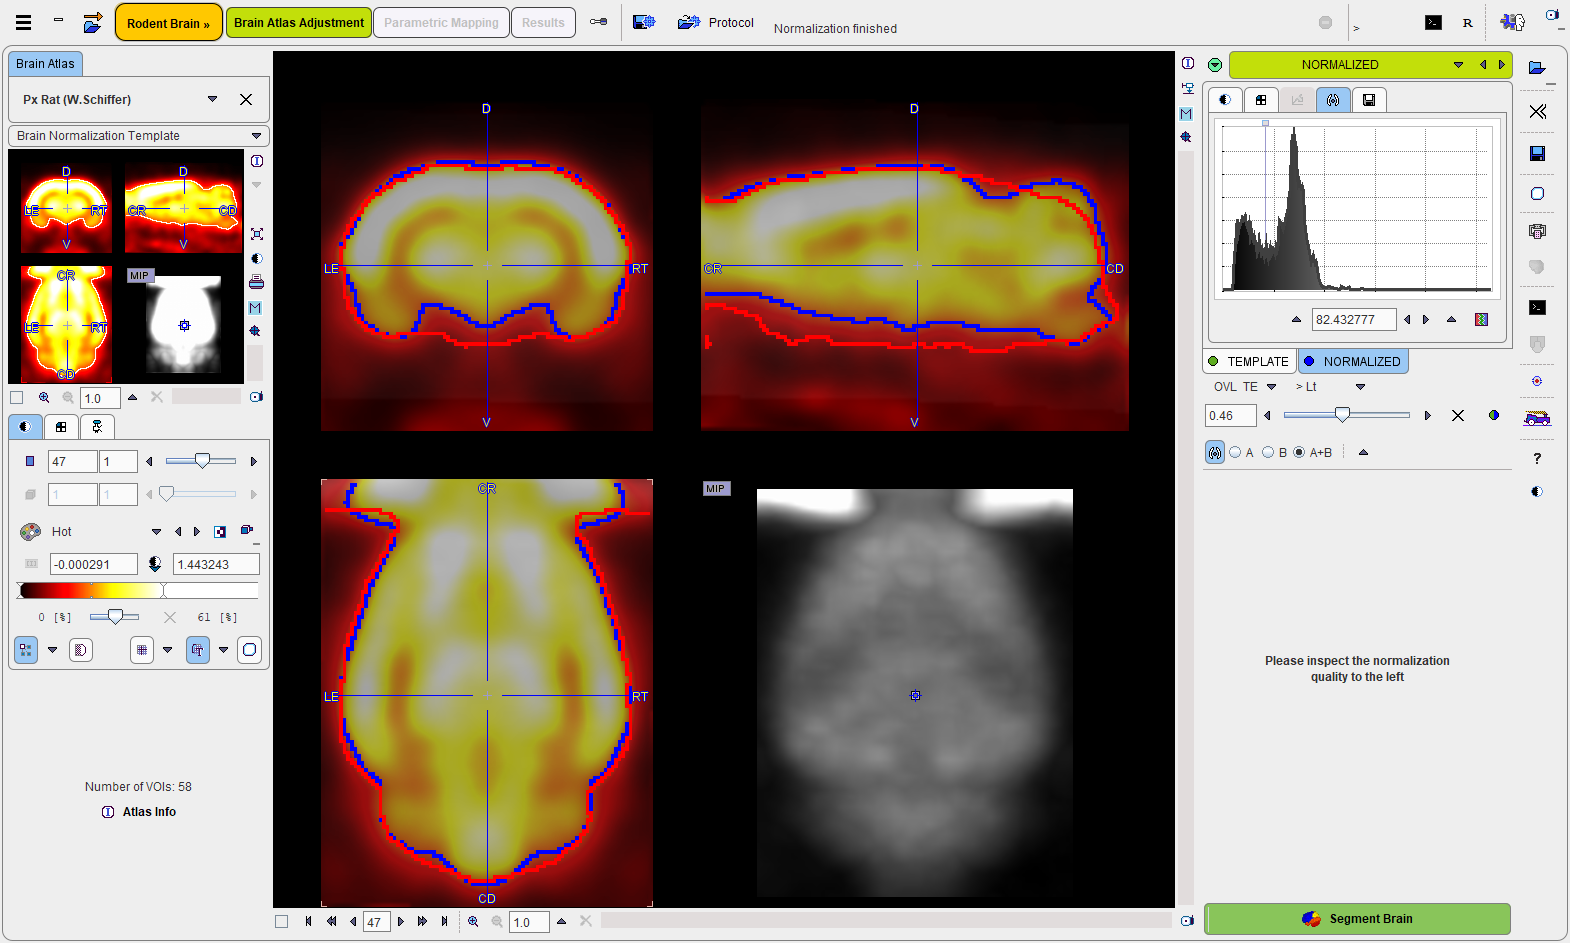Click the info icon beside the main viewer
This screenshot has width=1570, height=943.
click(x=1188, y=63)
